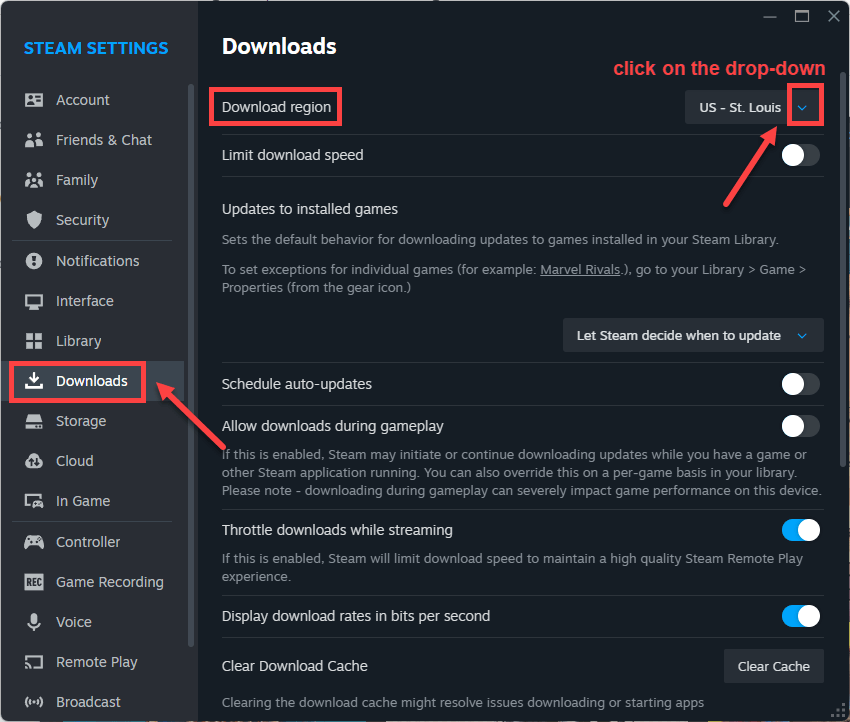Open the Marvel Rivals link
Screen dimensions: 850x722
580,269
